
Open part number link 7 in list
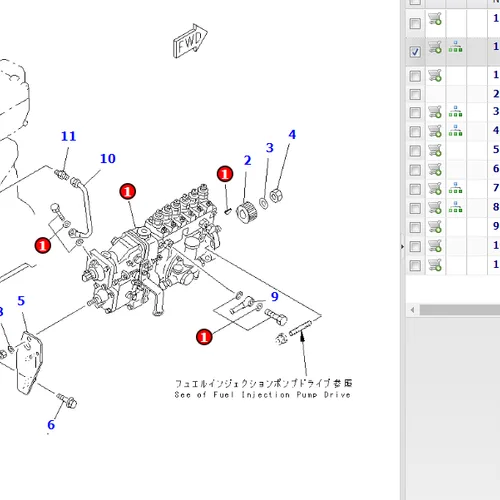click(496, 188)
